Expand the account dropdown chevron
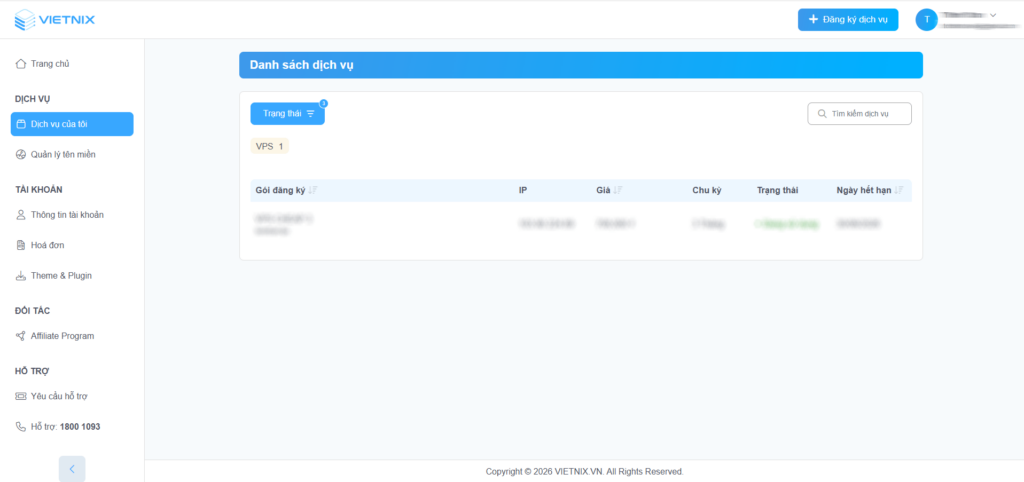This screenshot has width=1024, height=482. click(993, 15)
